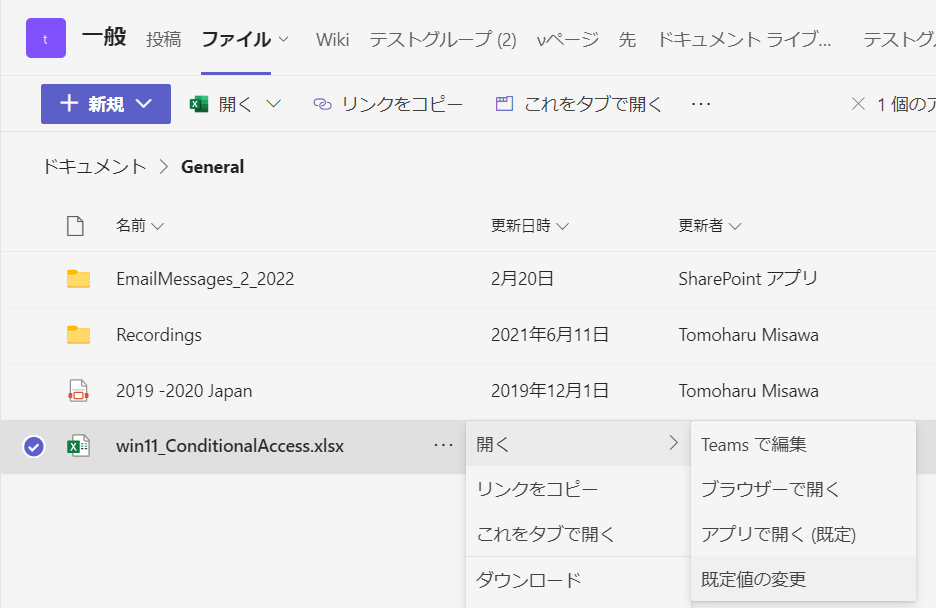Click the purple team avatar icon
This screenshot has width=936, height=608.
click(x=46, y=38)
